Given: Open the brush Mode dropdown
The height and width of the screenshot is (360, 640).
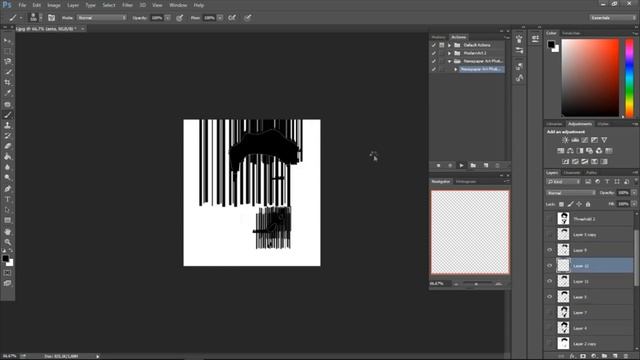Looking at the screenshot, I should click(x=102, y=18).
